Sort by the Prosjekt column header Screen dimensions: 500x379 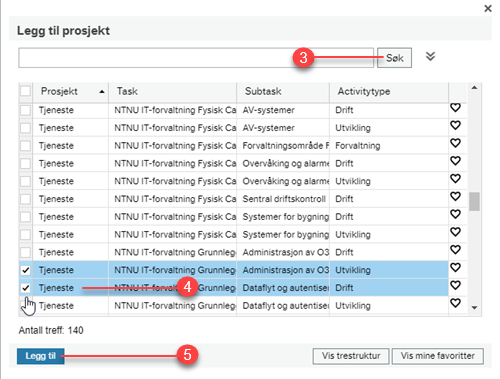[x=70, y=91]
